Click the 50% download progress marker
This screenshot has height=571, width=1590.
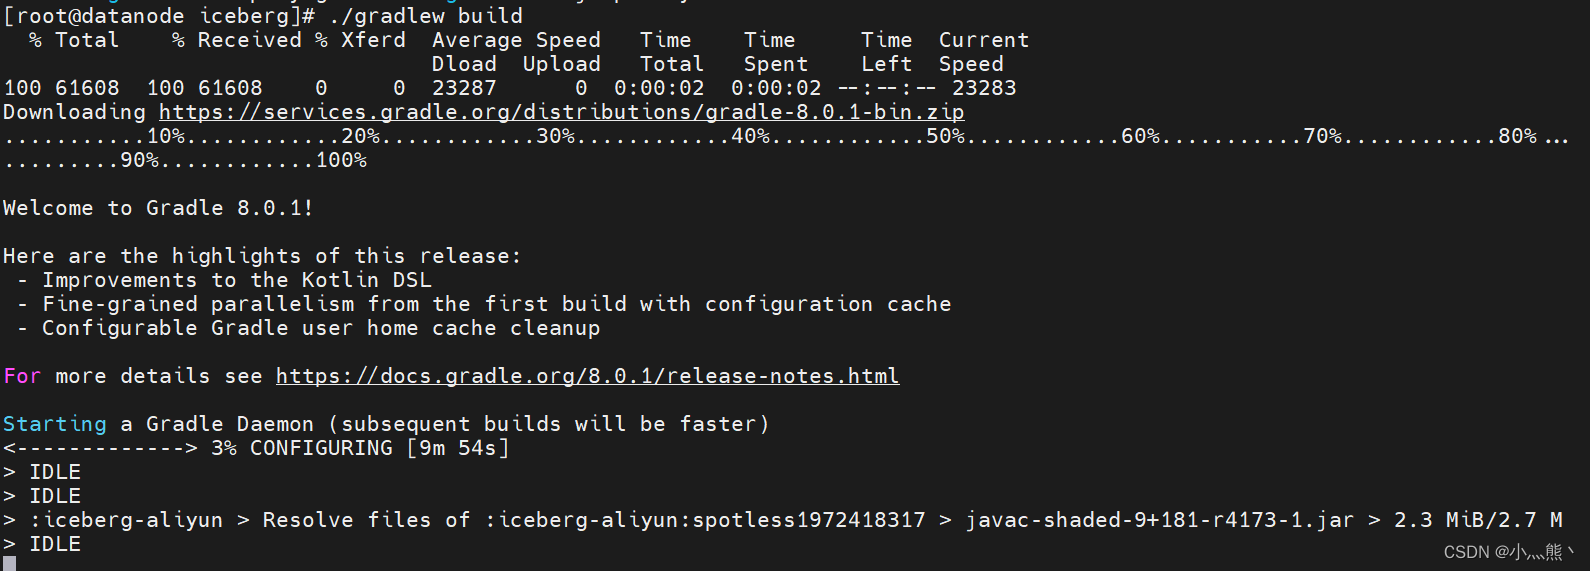[x=945, y=136]
